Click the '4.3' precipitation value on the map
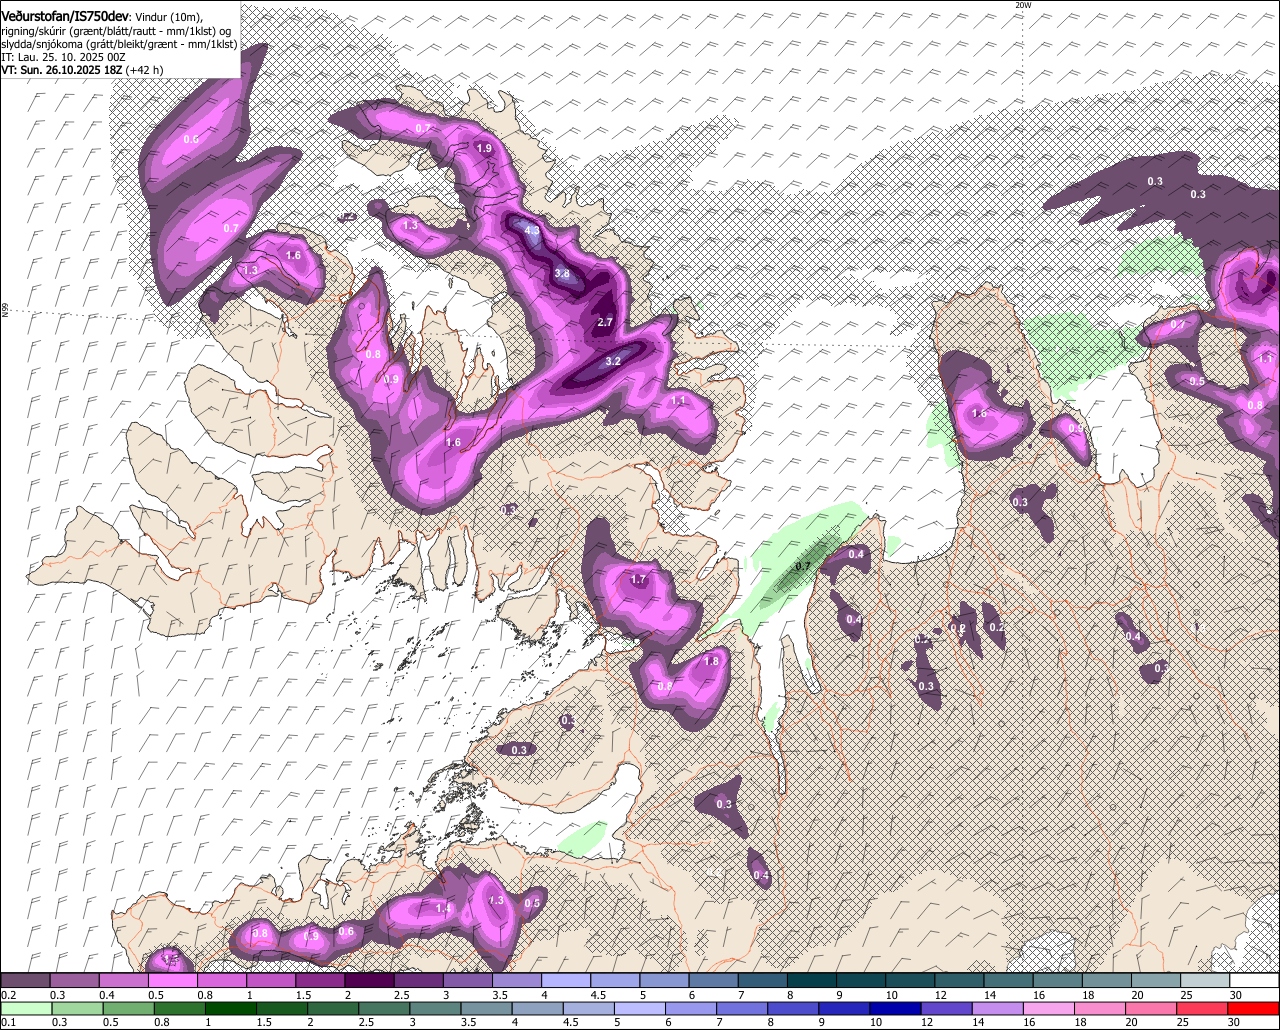This screenshot has height=1030, width=1280. click(532, 231)
